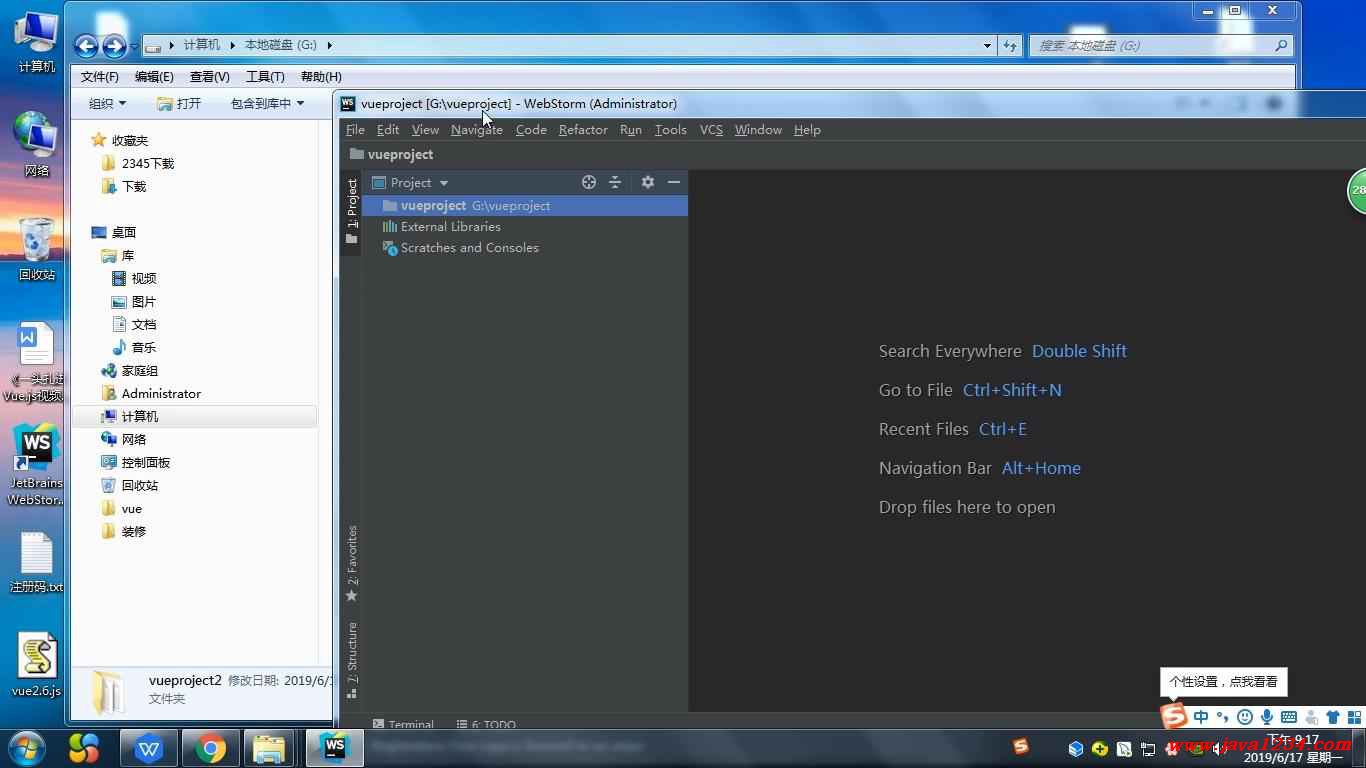Toggle the Project tool window tab
The height and width of the screenshot is (768, 1366).
352,204
